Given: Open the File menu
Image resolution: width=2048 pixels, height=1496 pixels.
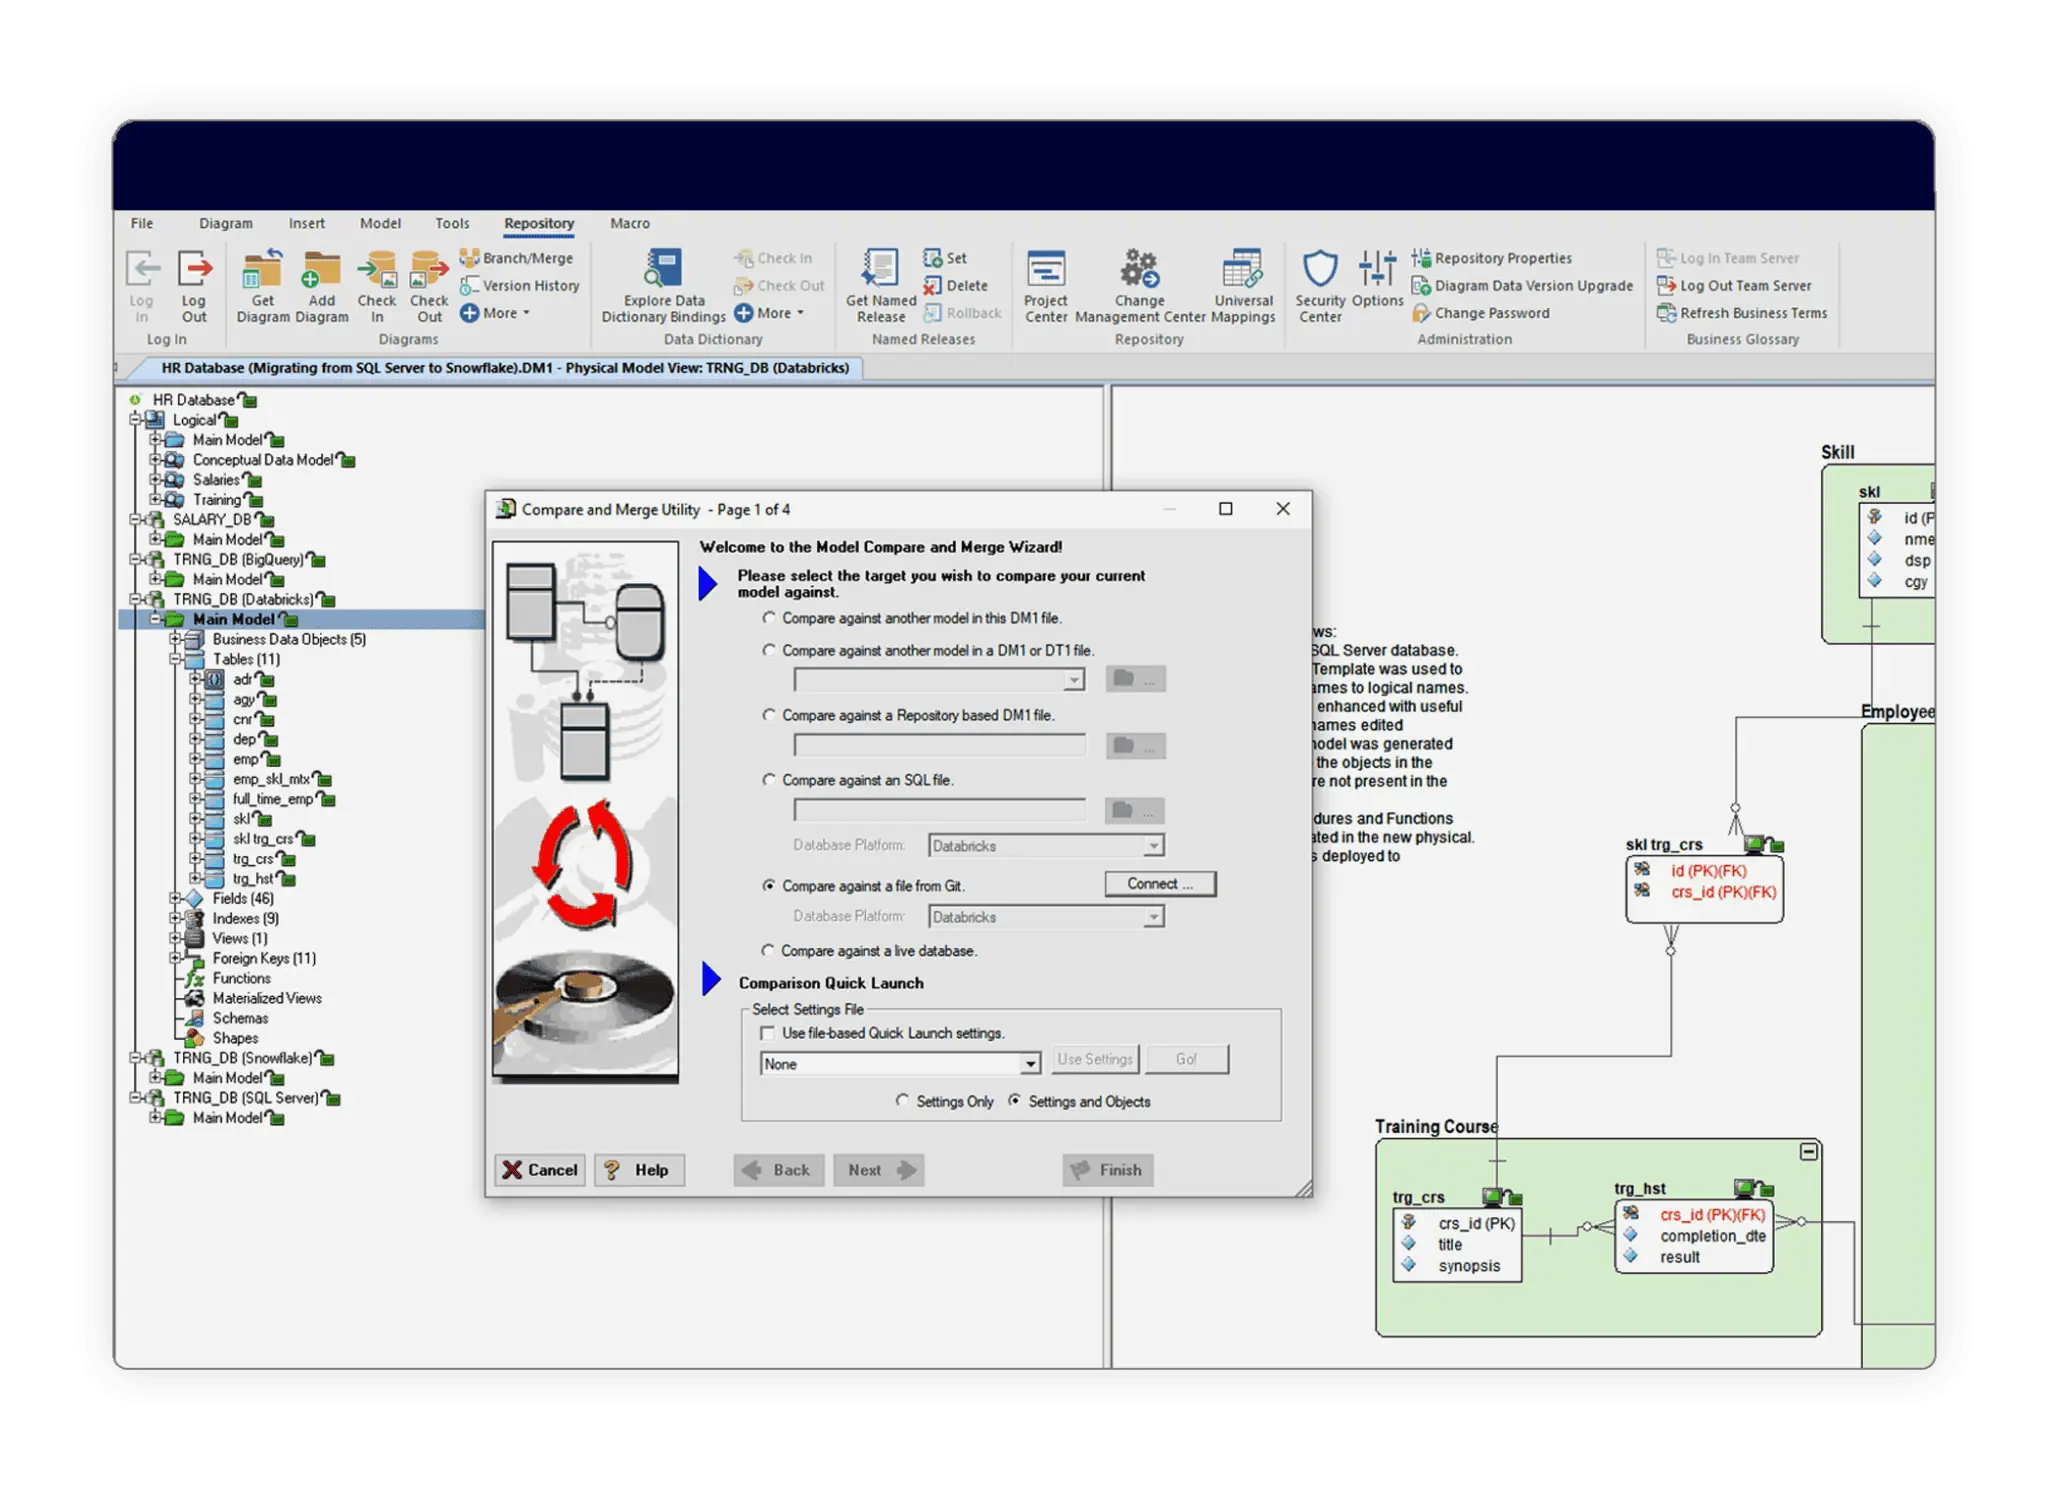Looking at the screenshot, I should tap(142, 223).
